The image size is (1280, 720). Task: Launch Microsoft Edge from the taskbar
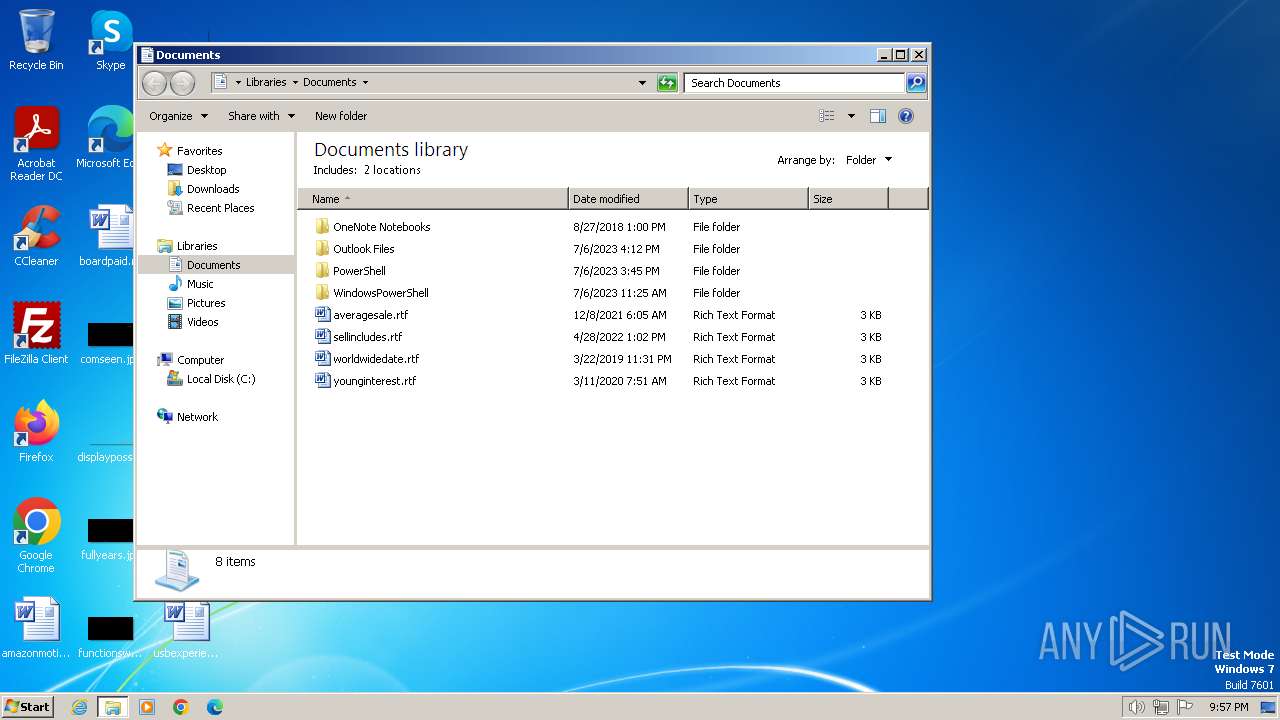pos(215,707)
